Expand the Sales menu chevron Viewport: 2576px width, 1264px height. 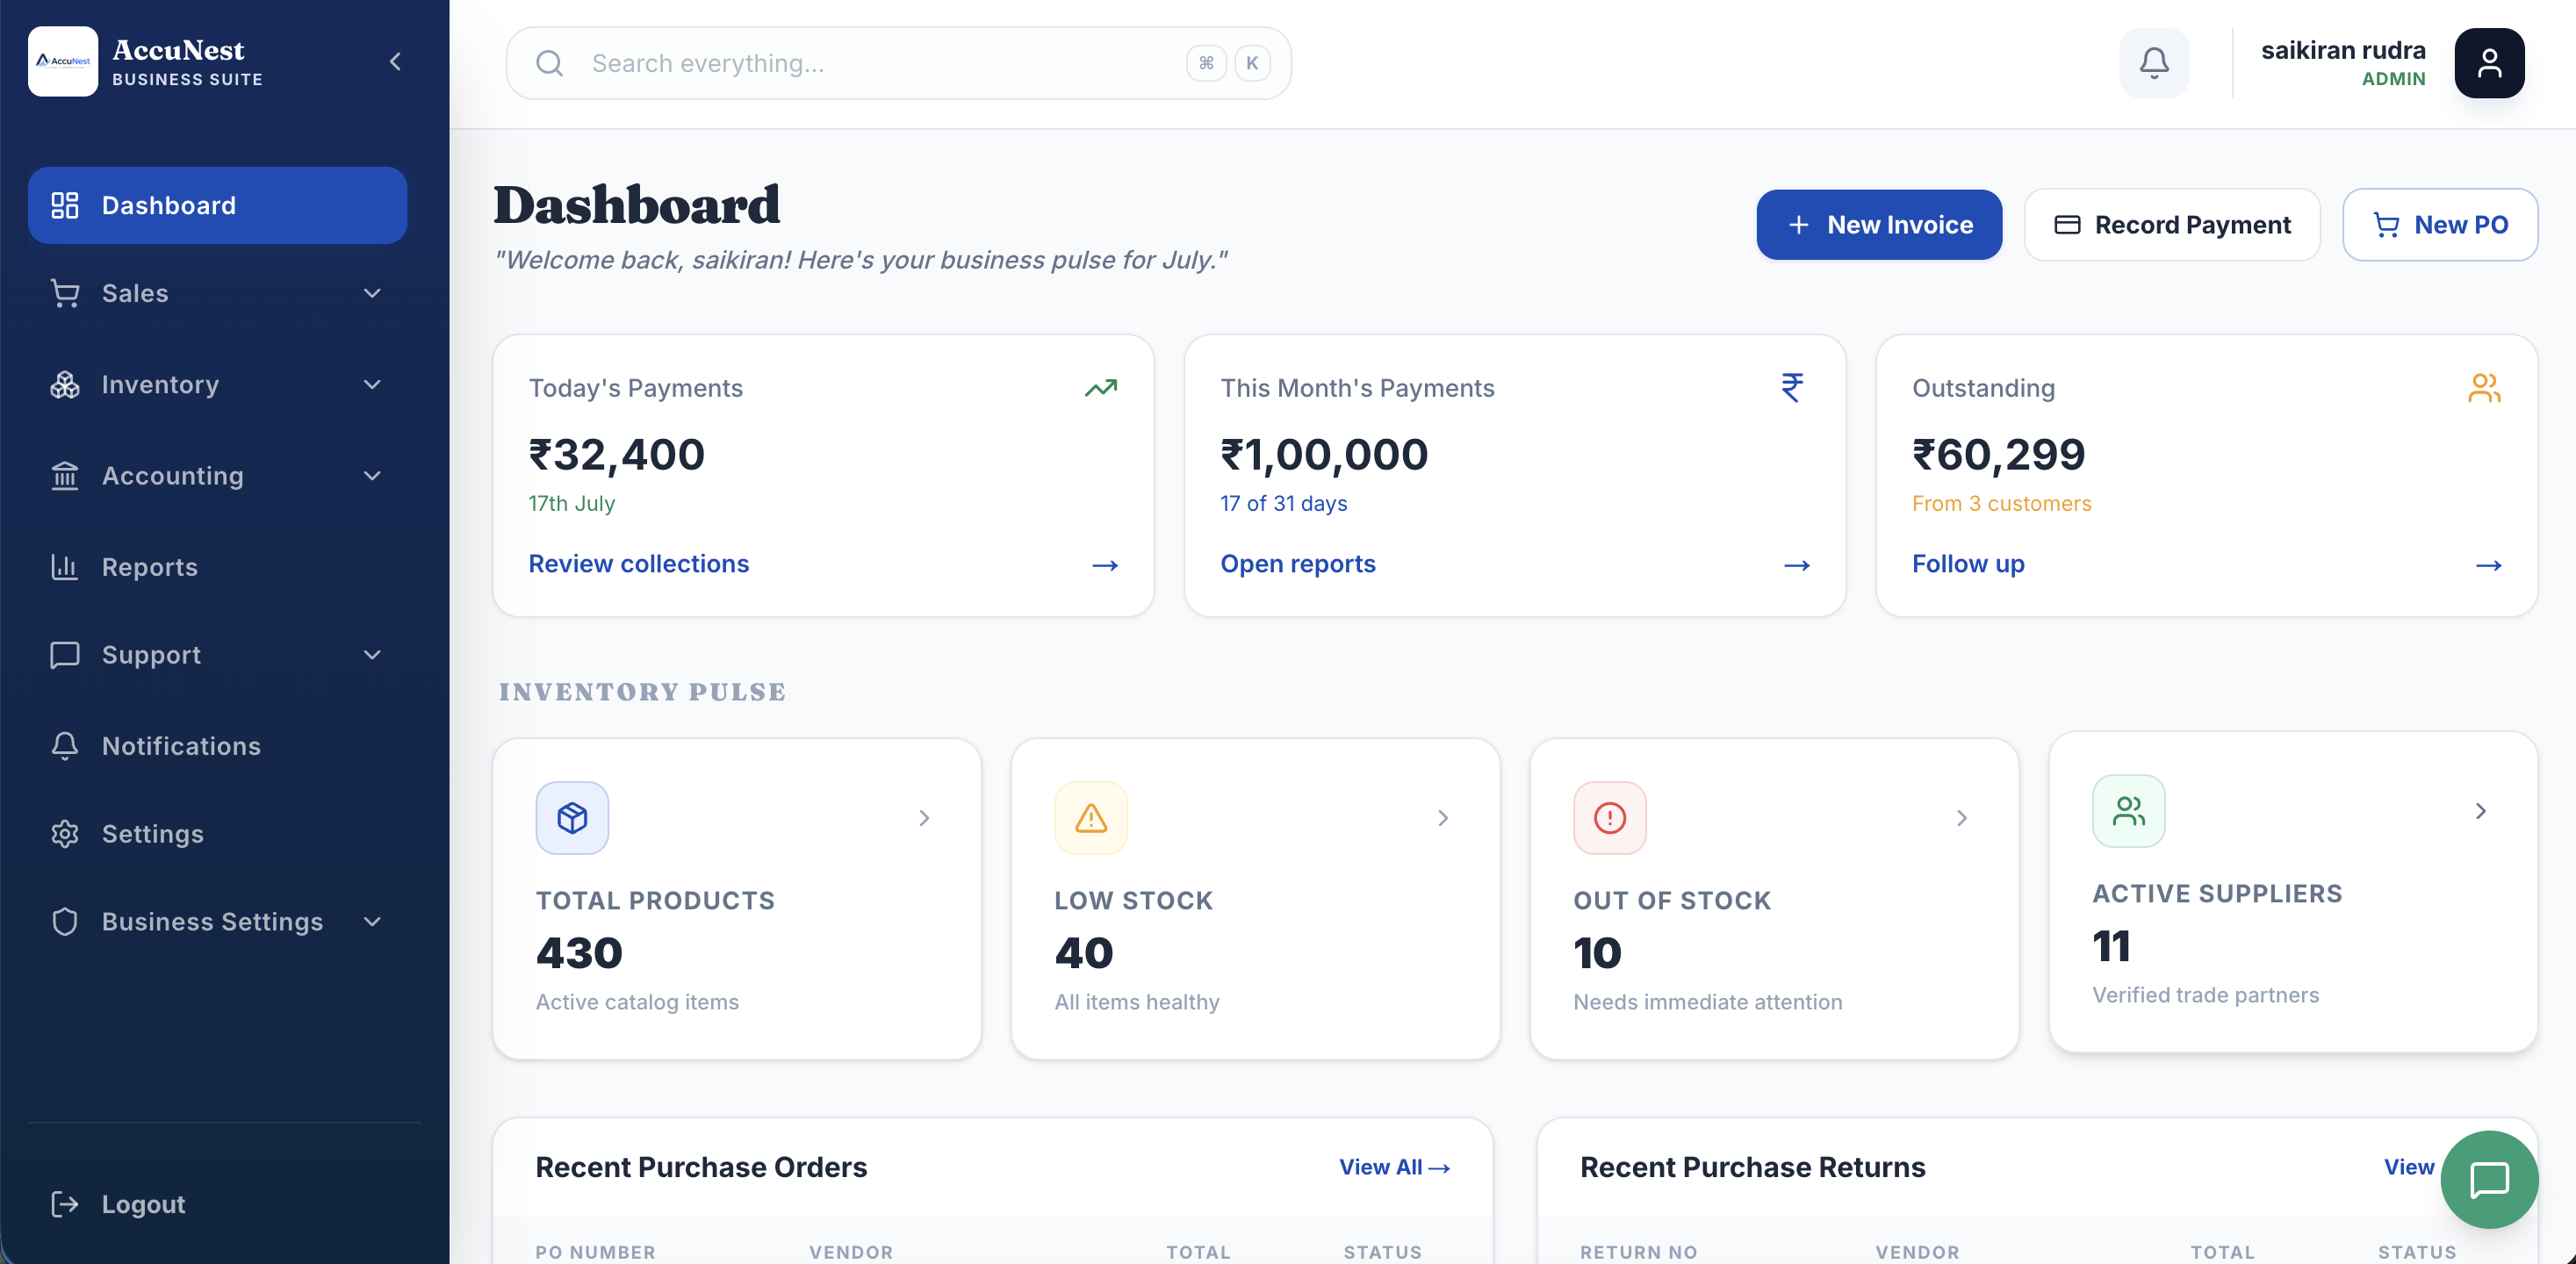tap(372, 293)
